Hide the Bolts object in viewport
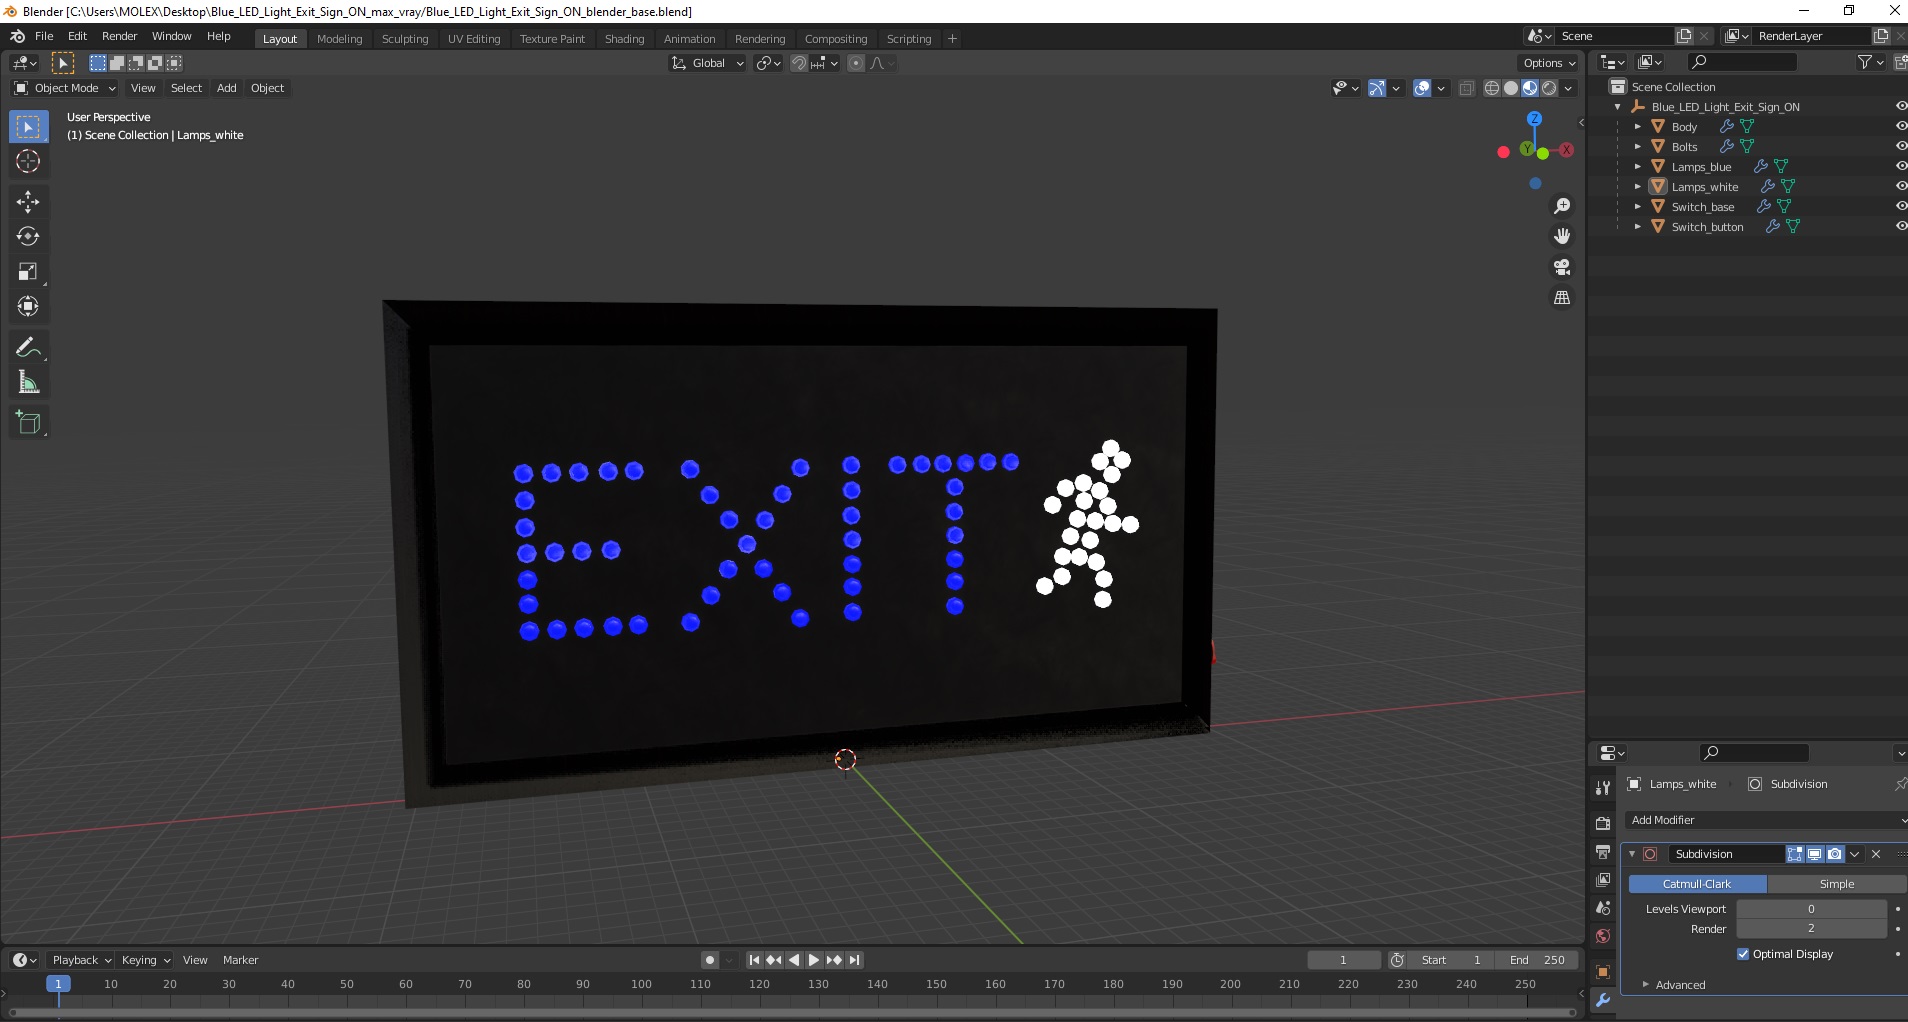1908x1022 pixels. pos(1901,146)
